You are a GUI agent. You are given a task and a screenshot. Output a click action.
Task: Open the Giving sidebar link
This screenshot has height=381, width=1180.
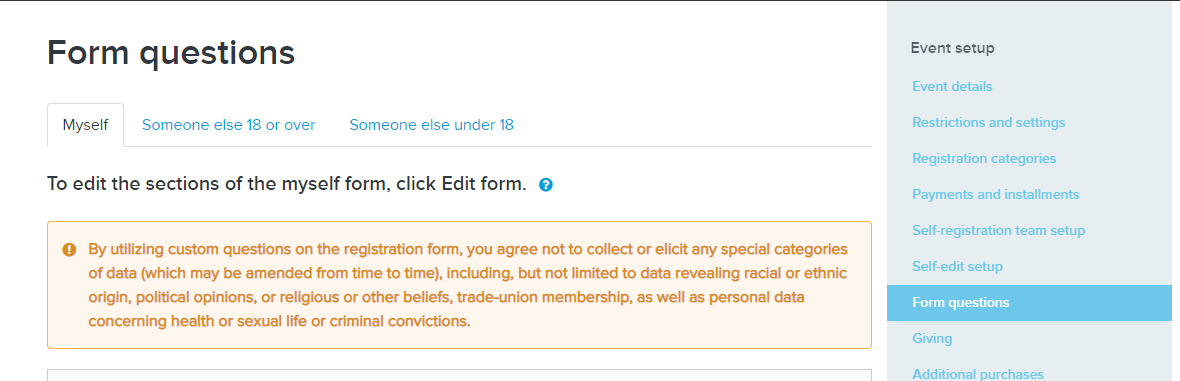coord(932,339)
